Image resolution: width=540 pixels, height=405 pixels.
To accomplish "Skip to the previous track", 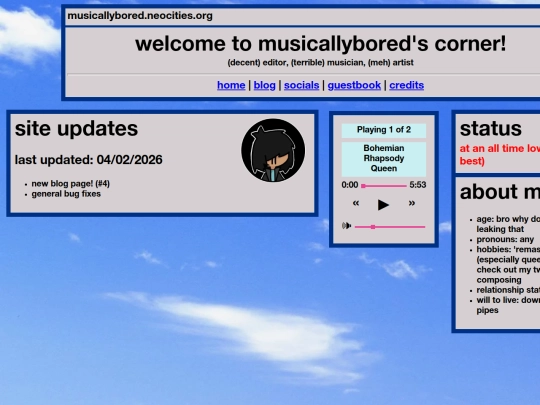I will (356, 203).
